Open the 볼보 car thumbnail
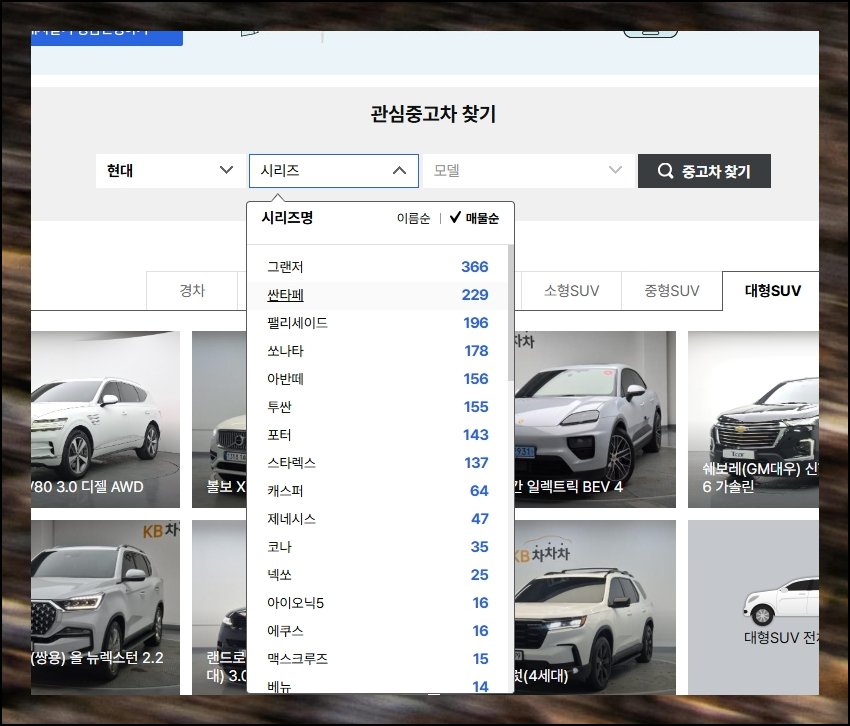 tap(219, 420)
